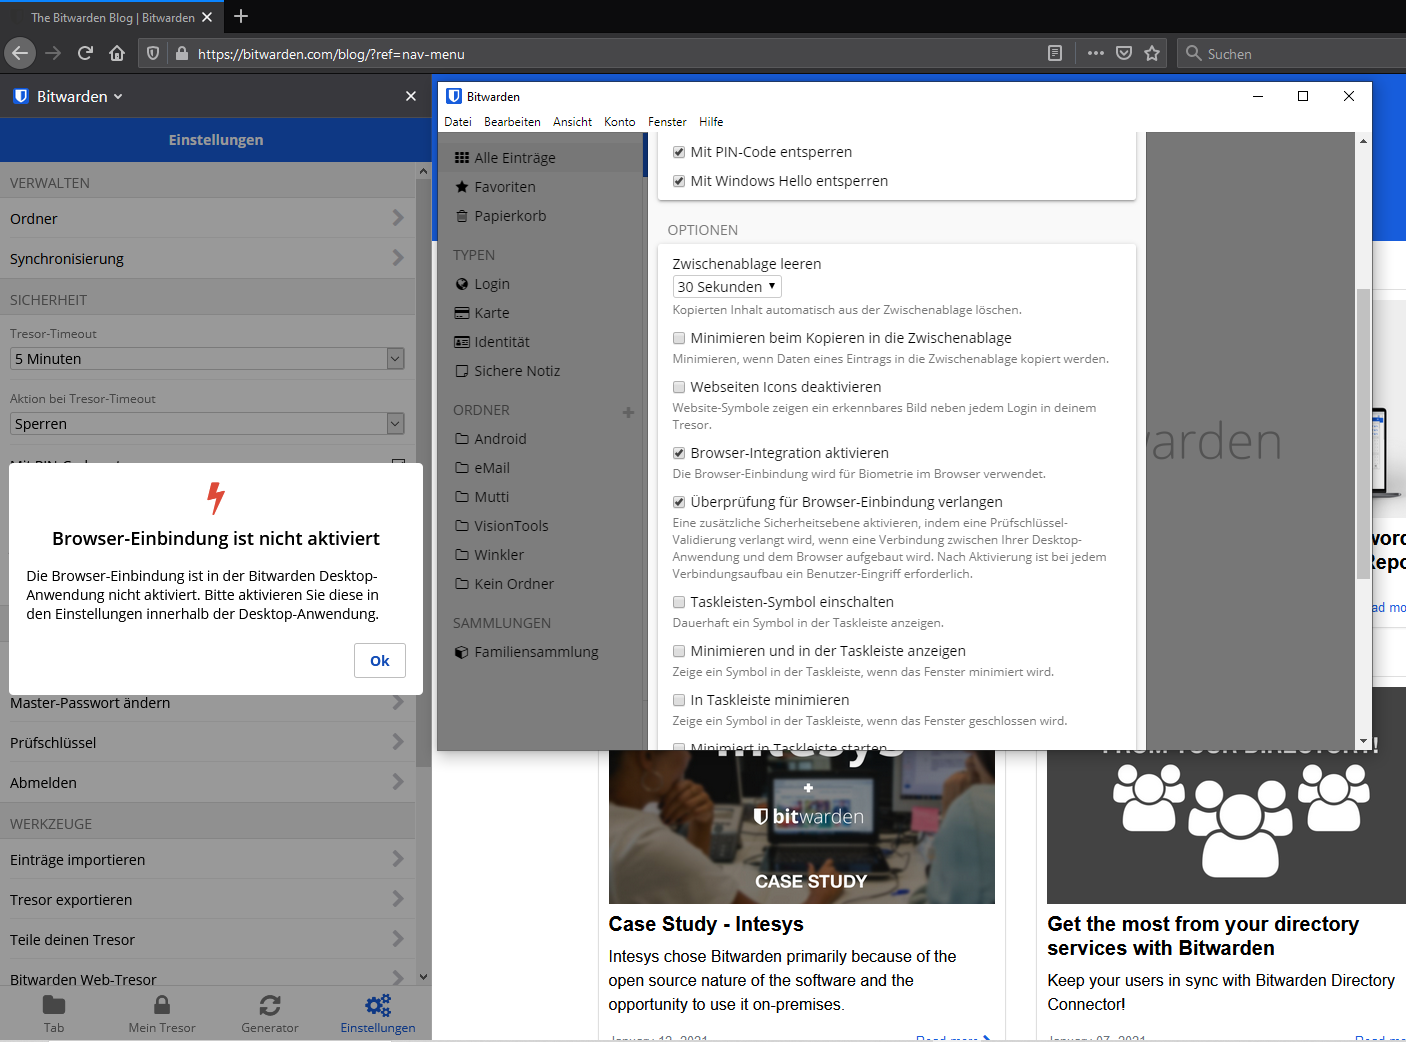
Task: Click the plus icon next to ORDNER
Action: pyautogui.click(x=628, y=411)
